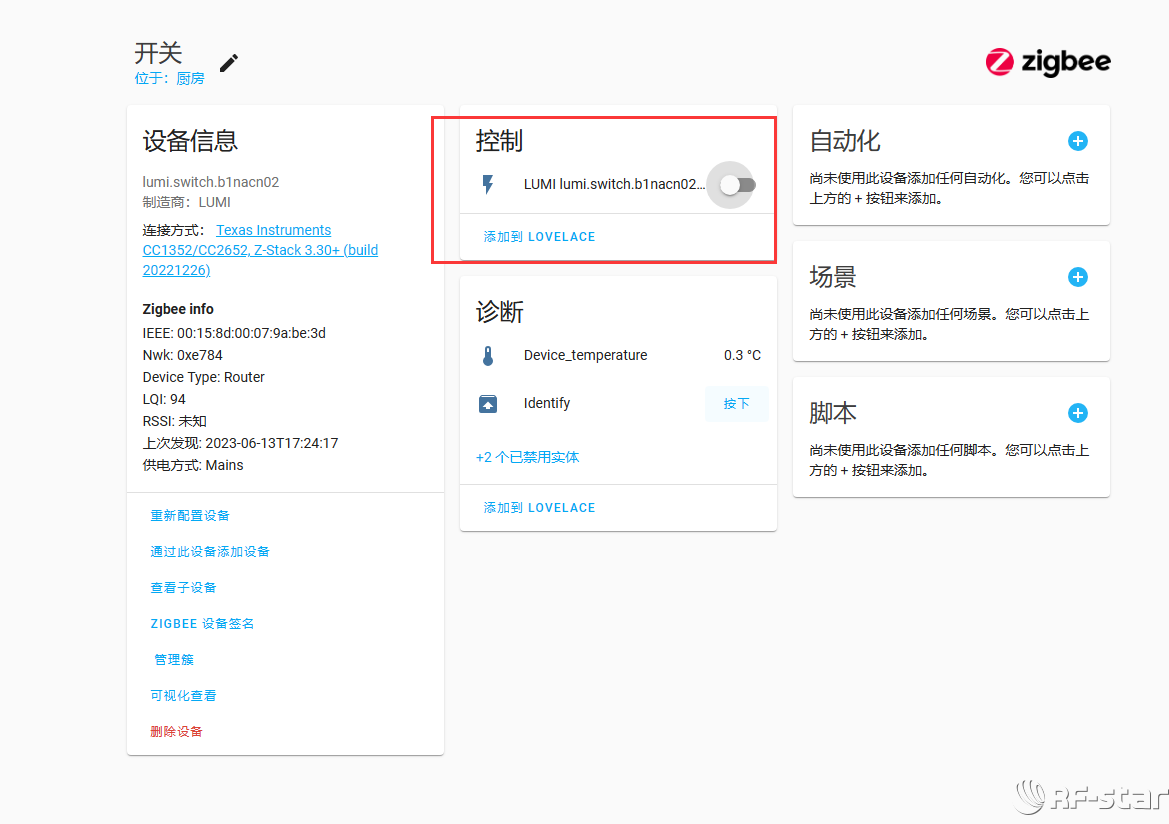Click the Identify entity icon in diagnostics
Screen dimensions: 1169x824
pyautogui.click(x=487, y=403)
